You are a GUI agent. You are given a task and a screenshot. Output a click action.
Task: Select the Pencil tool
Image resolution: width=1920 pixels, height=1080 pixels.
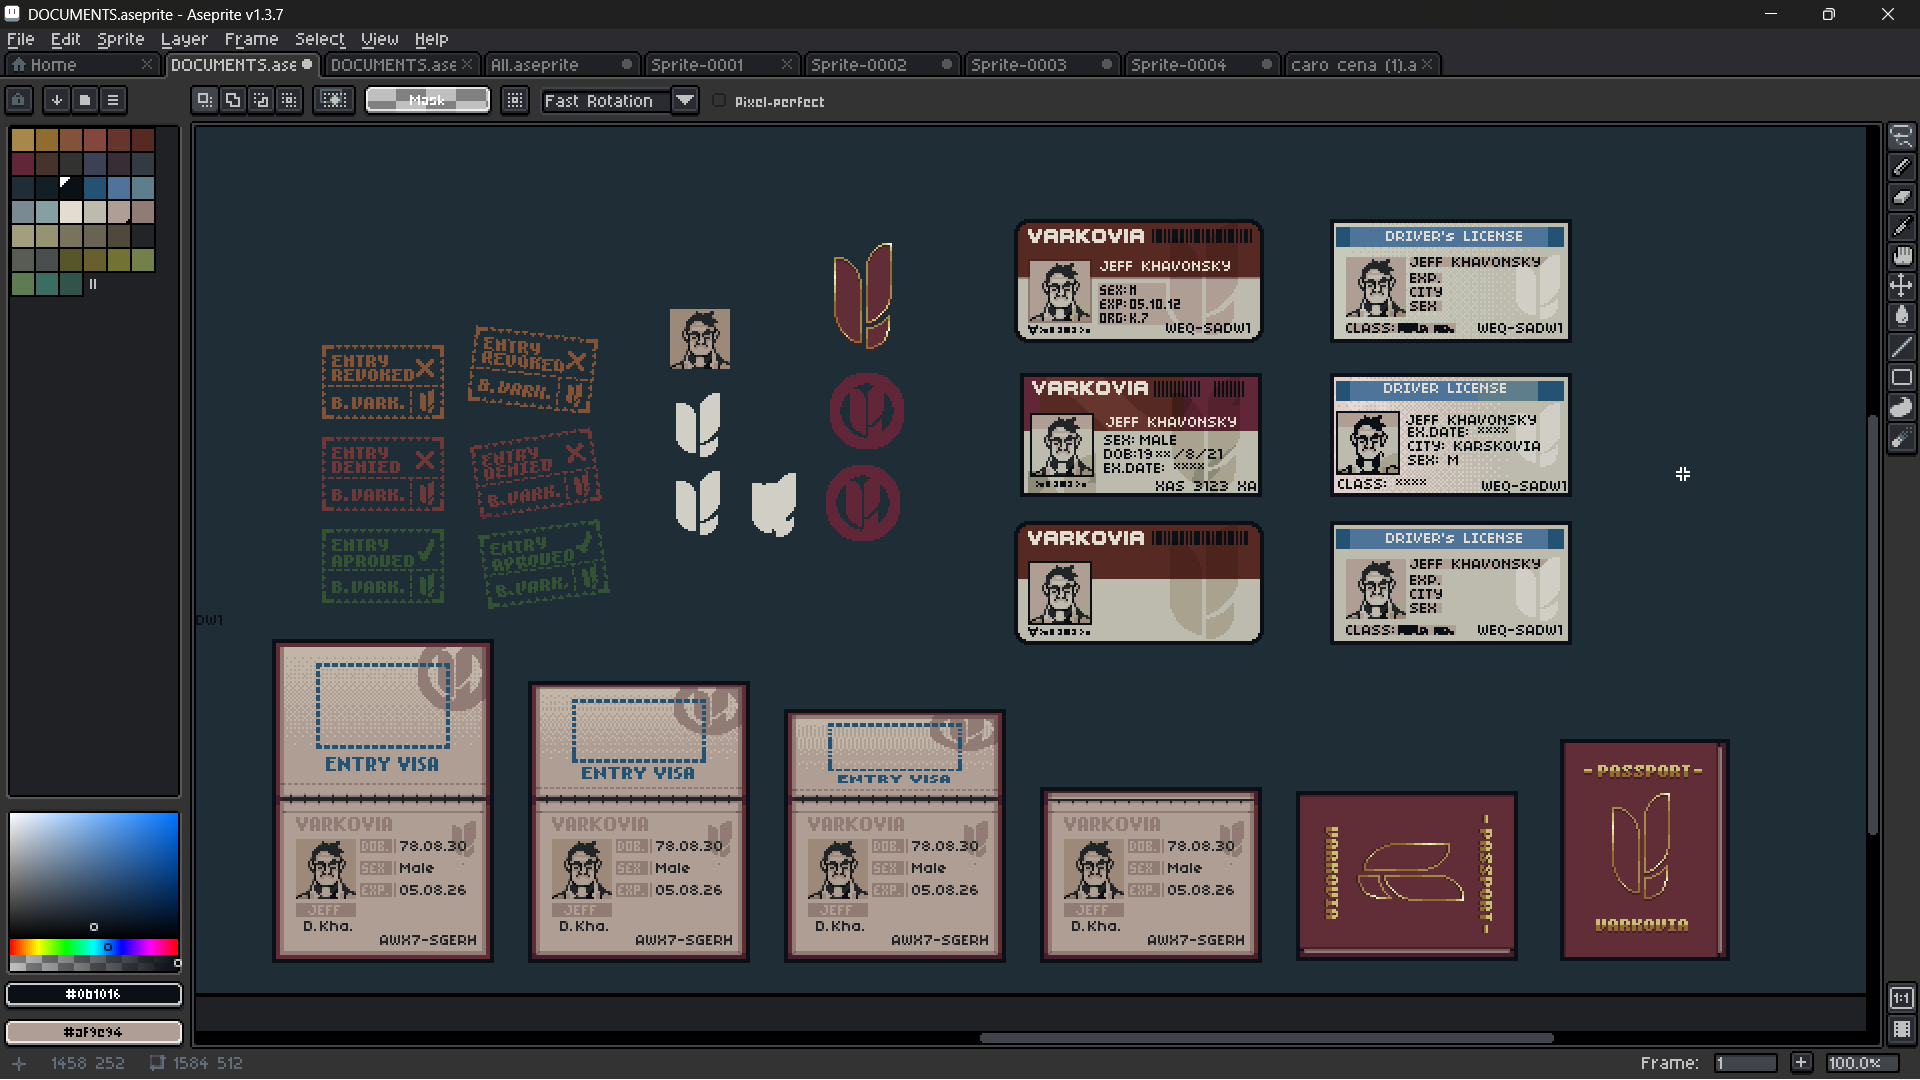1901,167
